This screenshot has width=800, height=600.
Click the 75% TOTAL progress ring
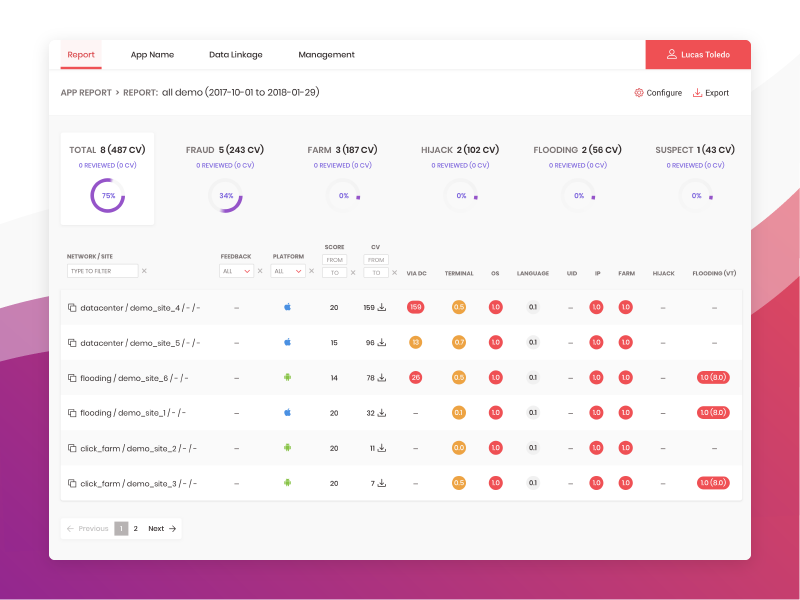coord(107,196)
